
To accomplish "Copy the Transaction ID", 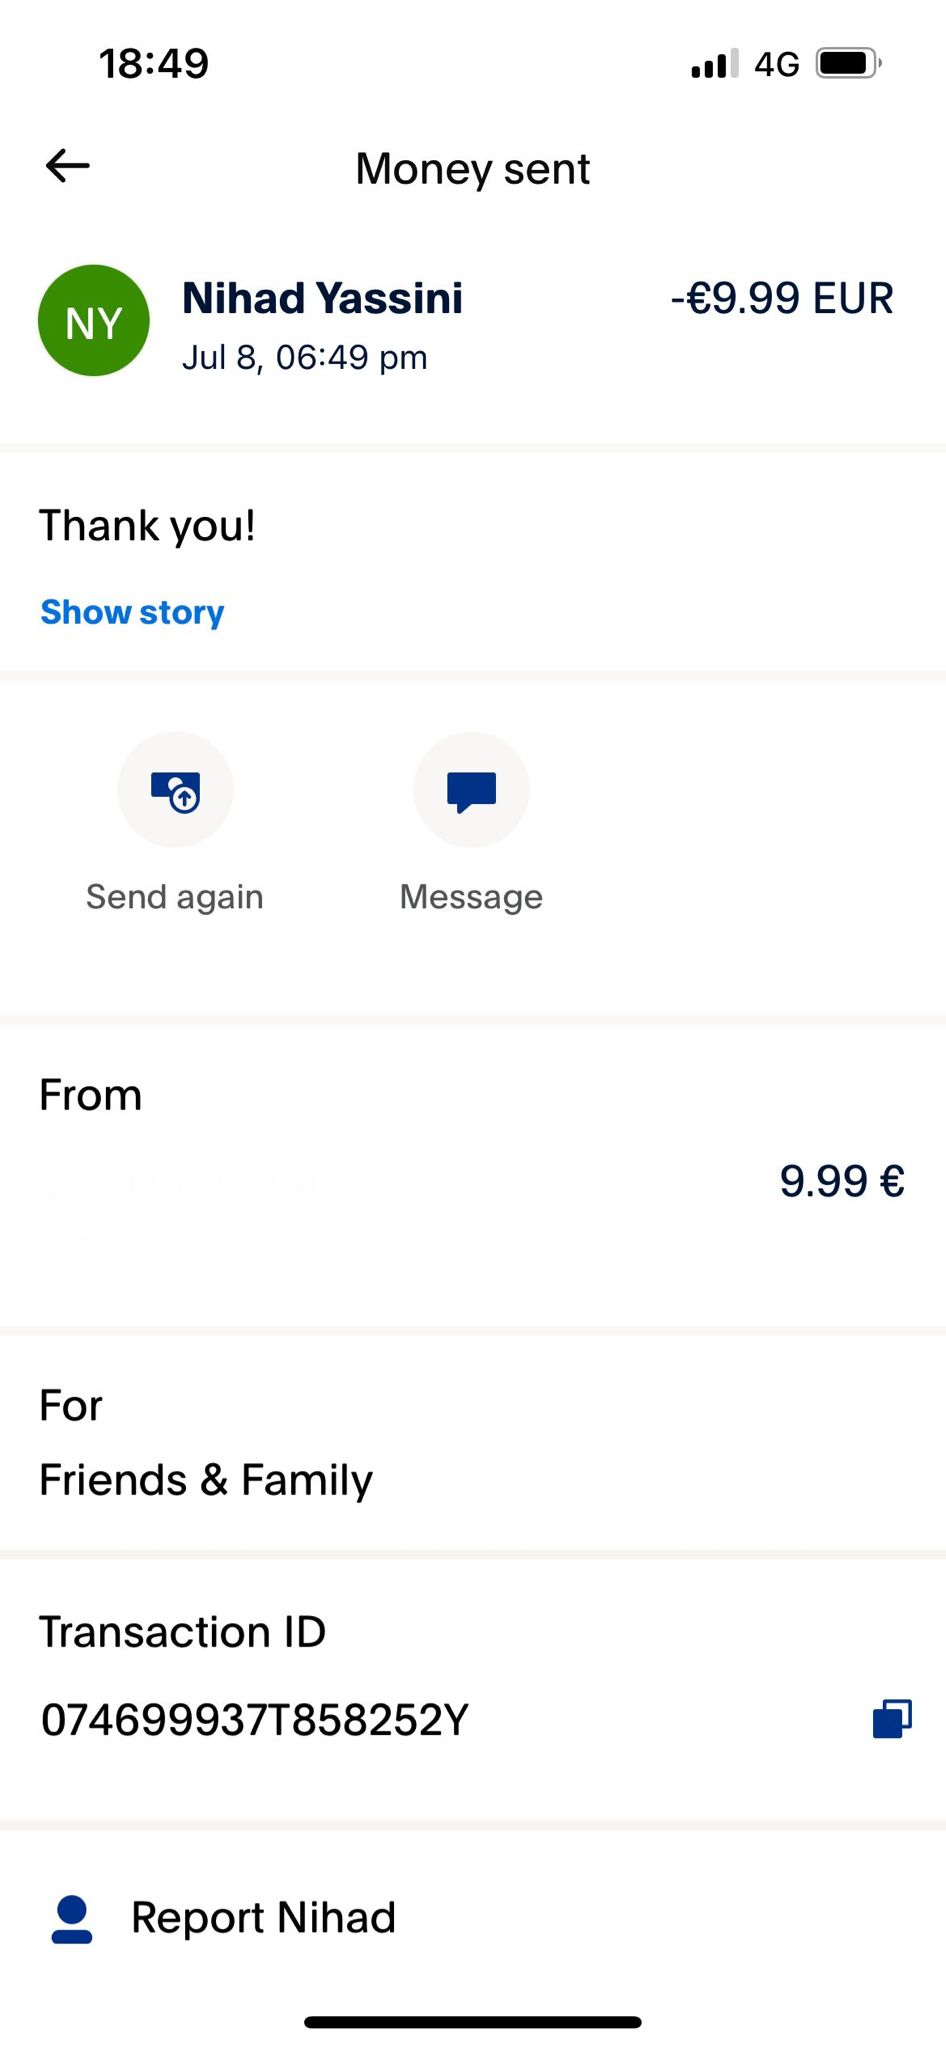I will 891,1719.
